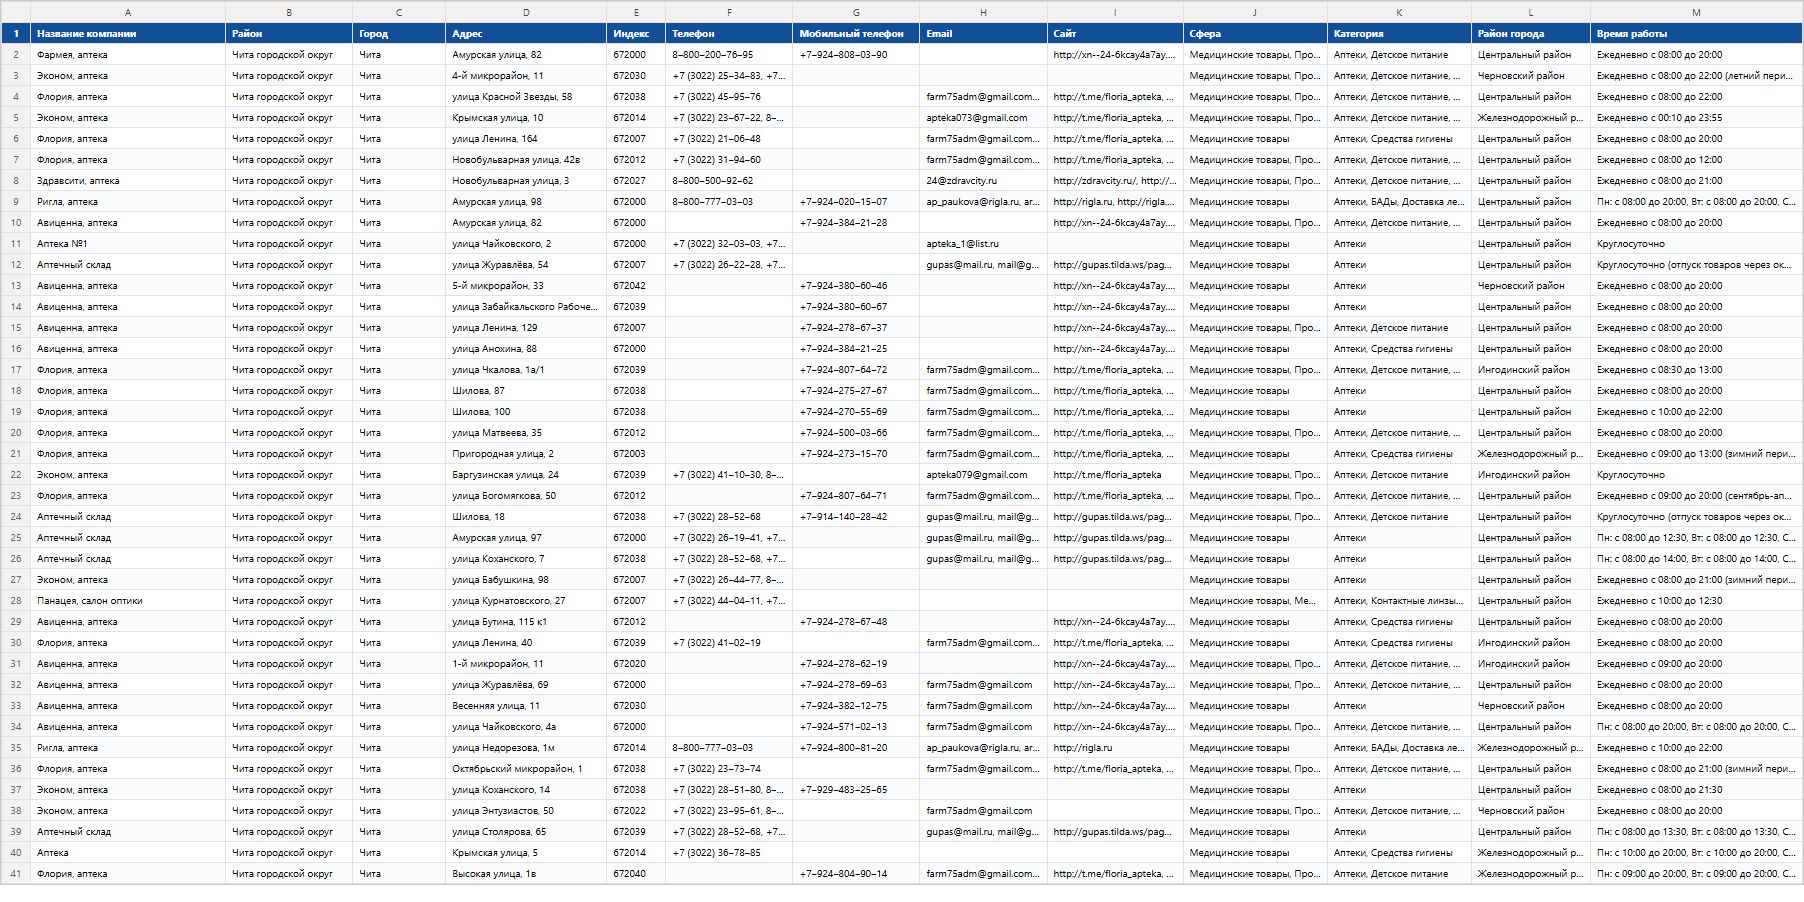Click working hours 'Ежедневно с 08:30 до 13:00'
This screenshot has width=1804, height=902.
[1696, 370]
